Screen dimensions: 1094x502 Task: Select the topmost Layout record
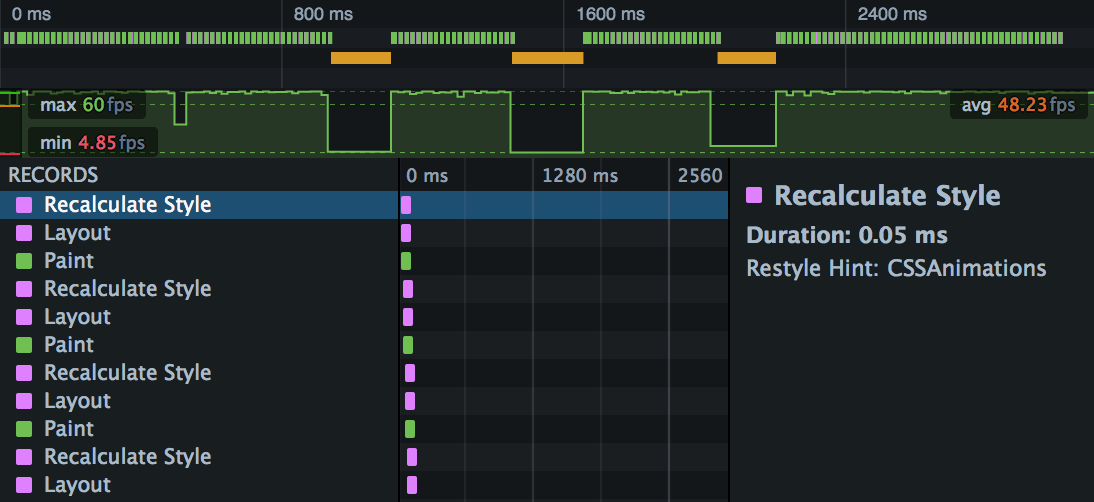point(77,233)
